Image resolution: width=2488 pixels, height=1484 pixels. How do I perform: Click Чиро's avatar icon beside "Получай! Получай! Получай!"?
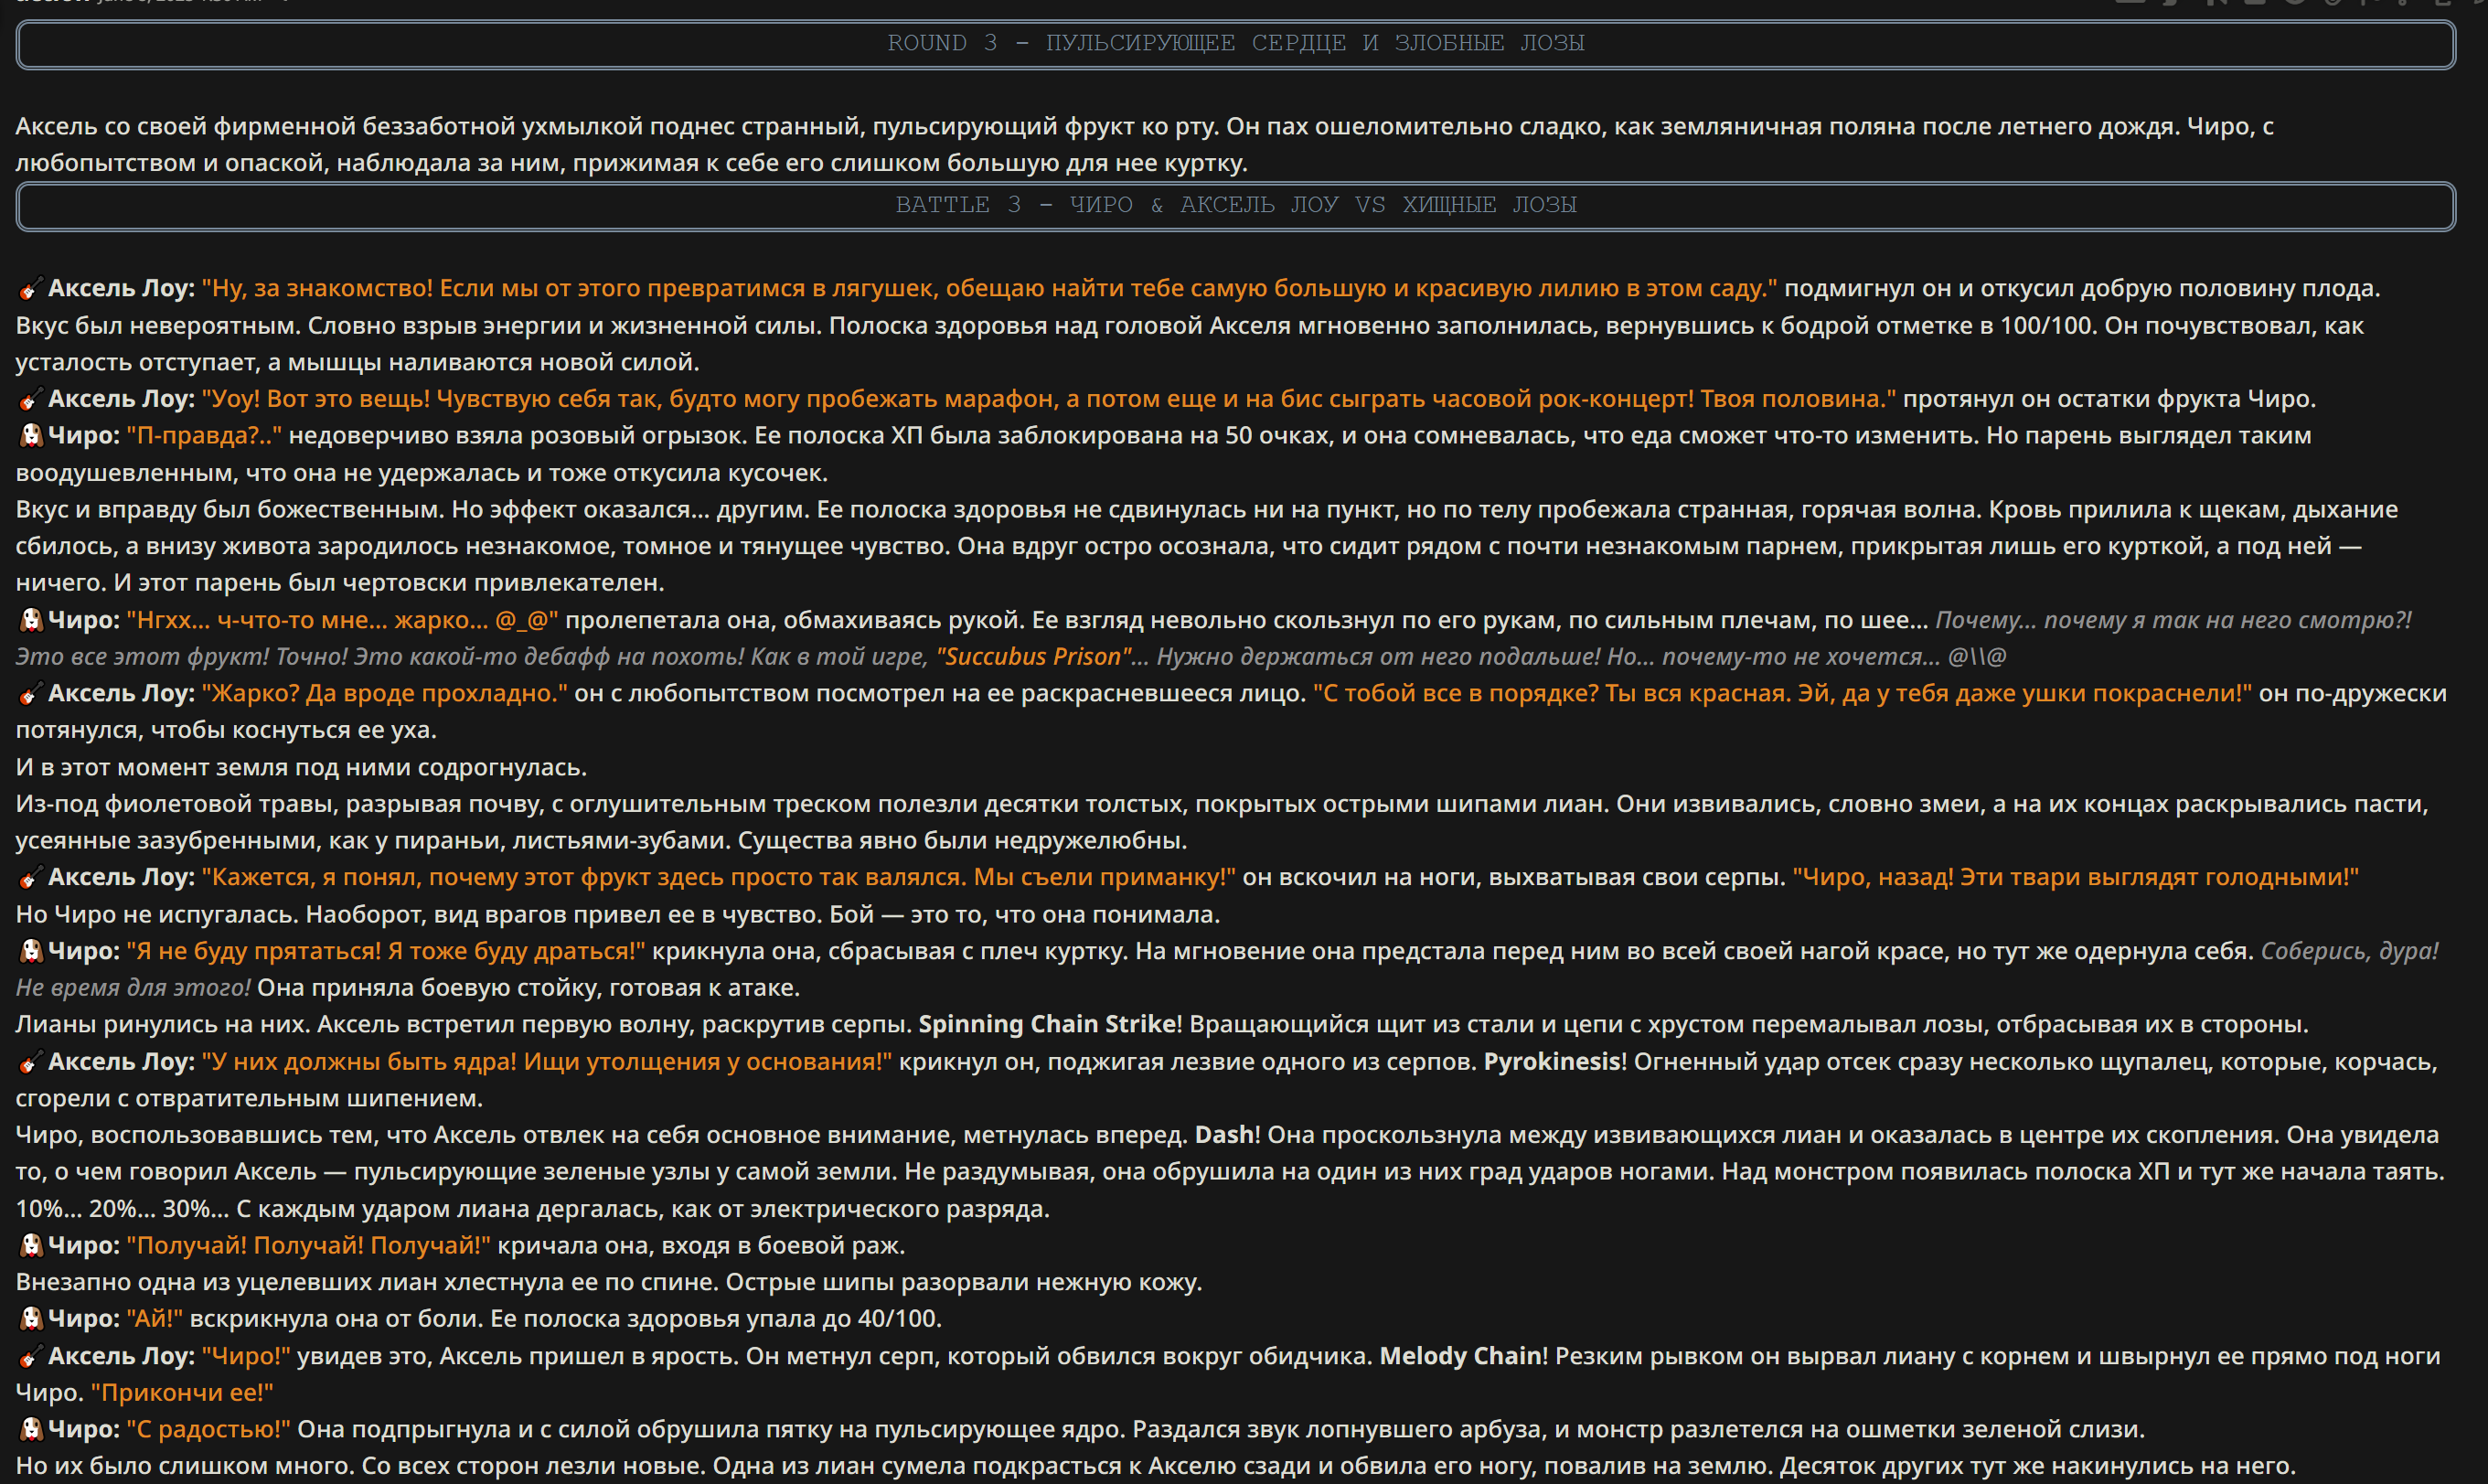point(30,1246)
